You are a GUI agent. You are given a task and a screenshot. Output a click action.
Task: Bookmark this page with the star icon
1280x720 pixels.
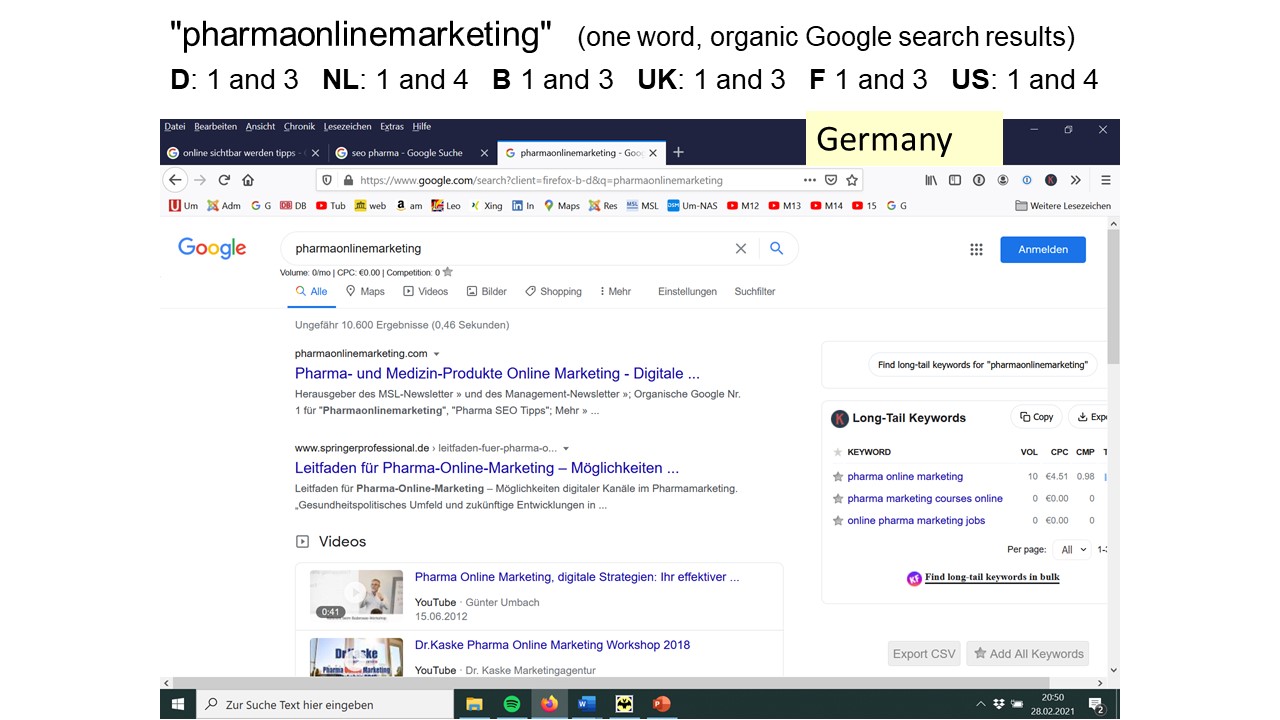click(x=852, y=180)
